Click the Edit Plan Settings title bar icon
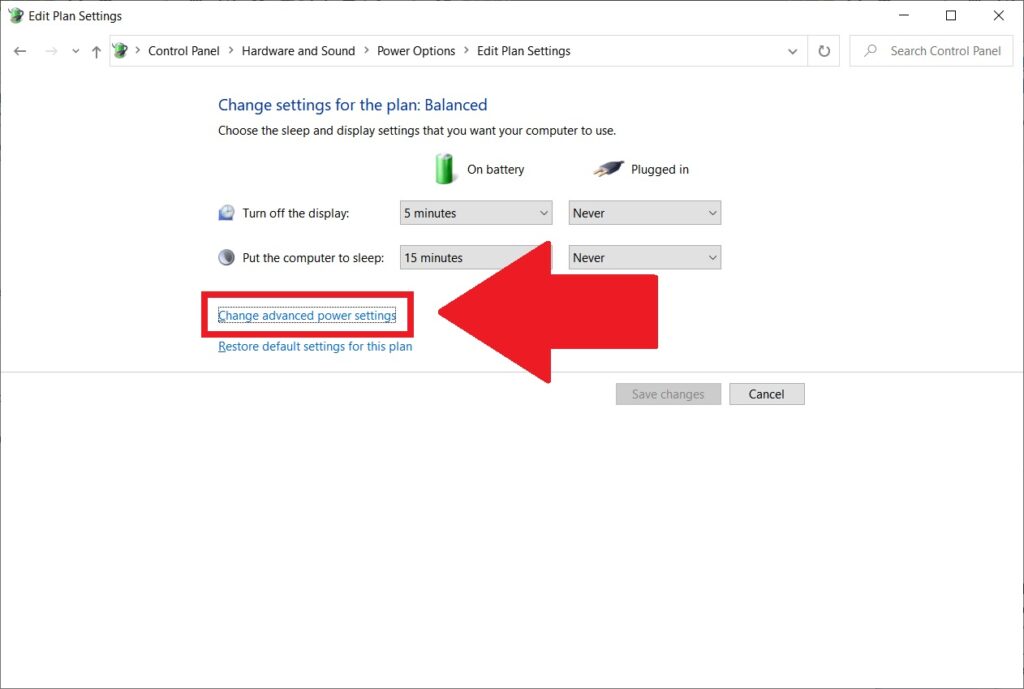 (x=15, y=15)
